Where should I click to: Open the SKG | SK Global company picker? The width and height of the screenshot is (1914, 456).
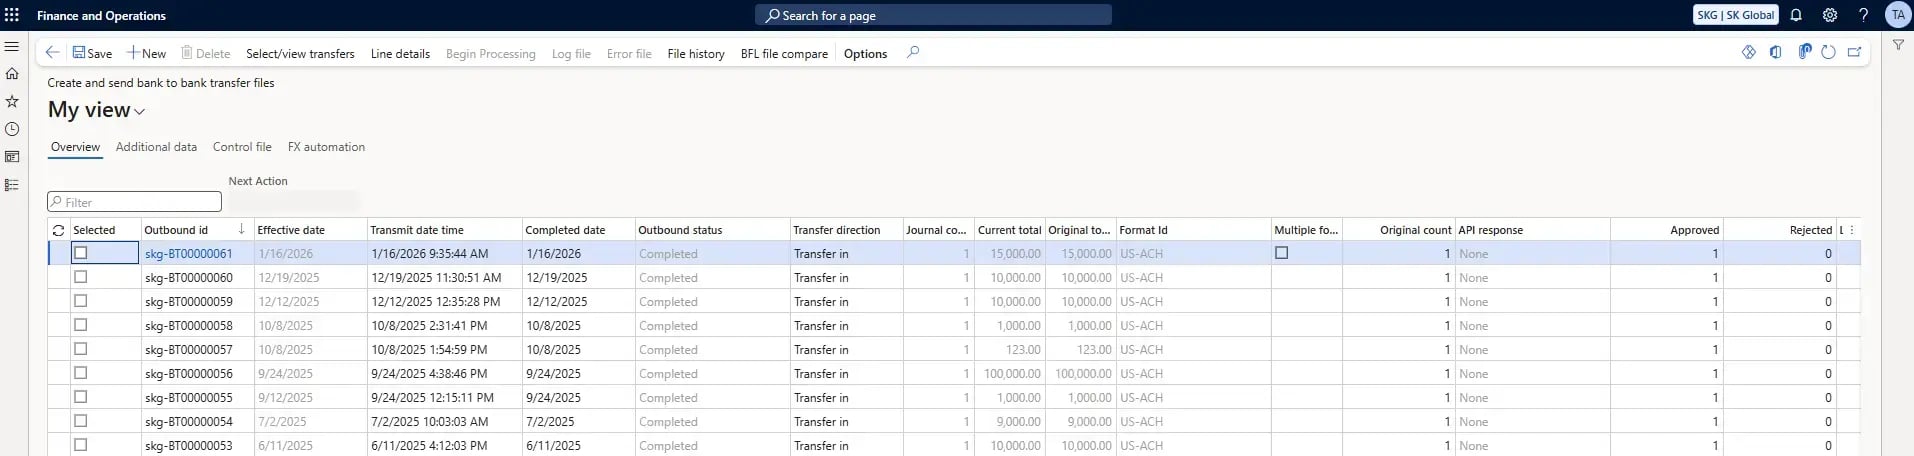pyautogui.click(x=1735, y=15)
